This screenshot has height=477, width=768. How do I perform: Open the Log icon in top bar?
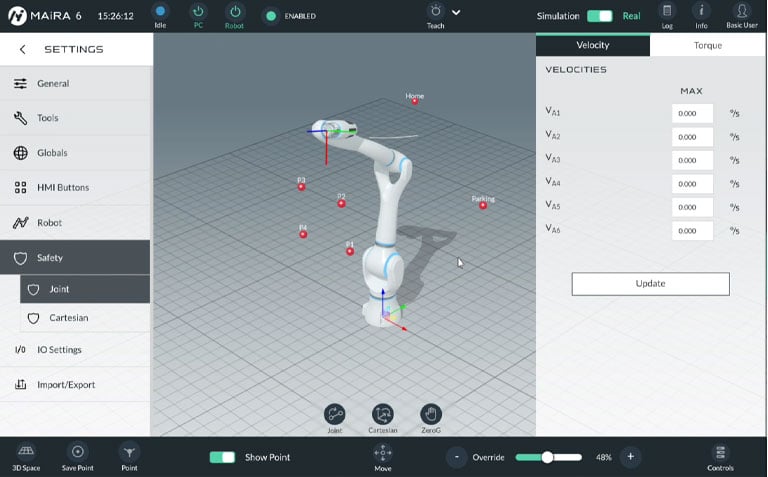(x=668, y=12)
